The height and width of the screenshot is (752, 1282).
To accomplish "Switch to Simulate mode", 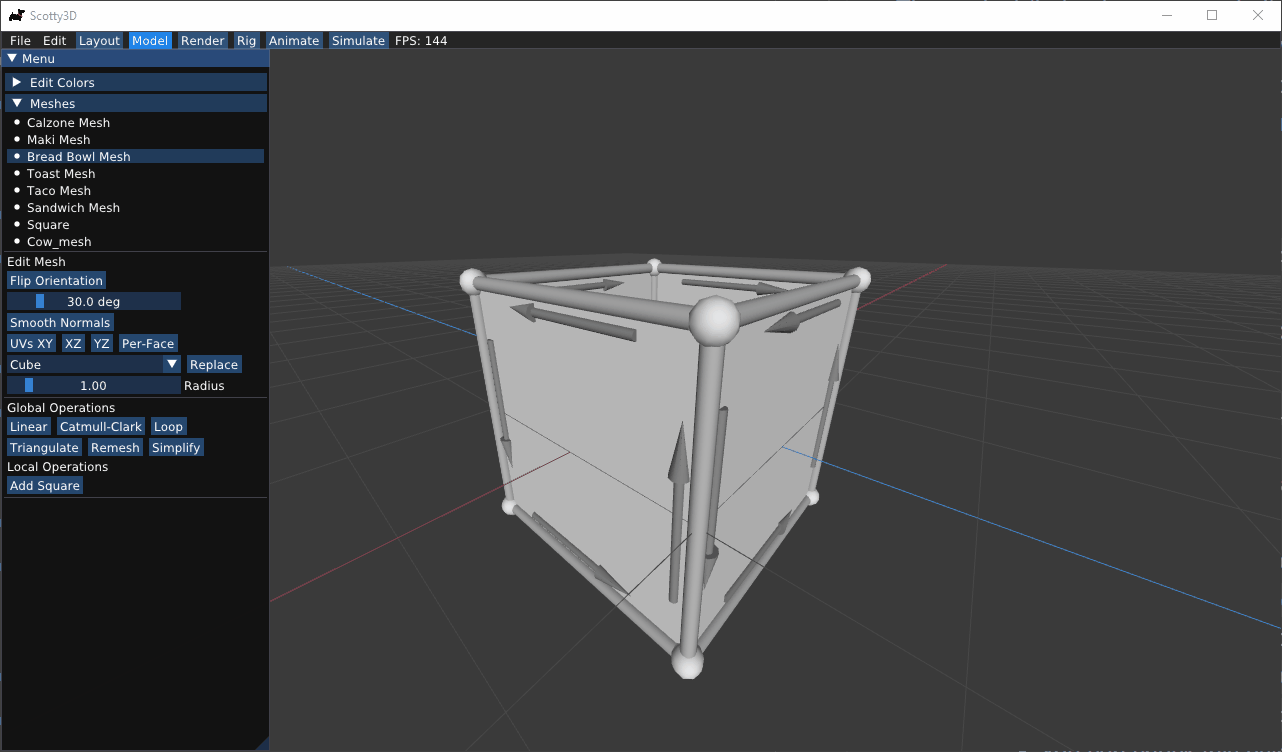I will (x=358, y=41).
